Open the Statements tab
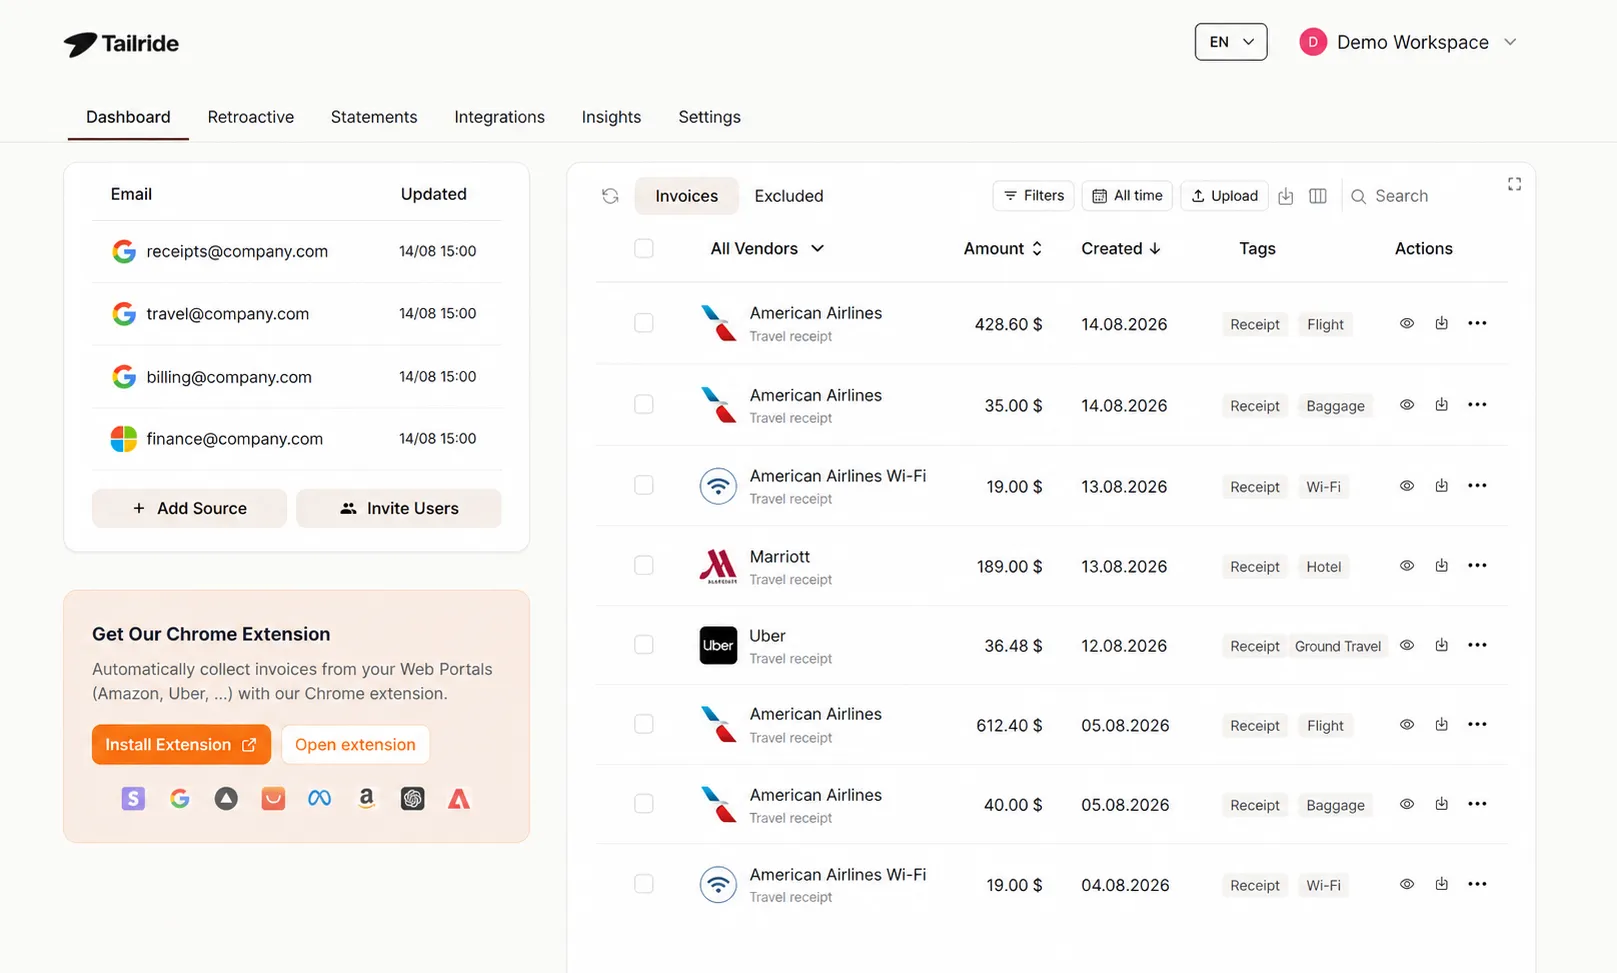1617x973 pixels. click(x=374, y=117)
